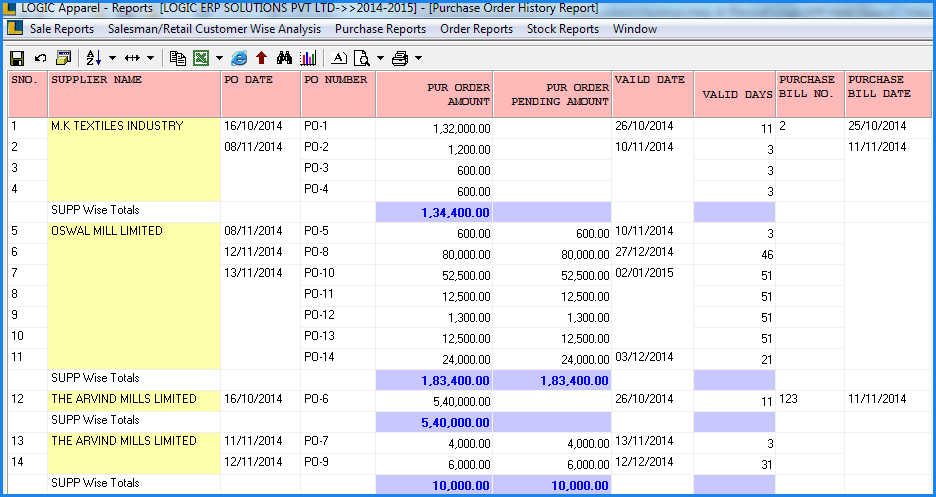
Task: Click the SUPPLIER NAME column header
Action: click(x=134, y=94)
